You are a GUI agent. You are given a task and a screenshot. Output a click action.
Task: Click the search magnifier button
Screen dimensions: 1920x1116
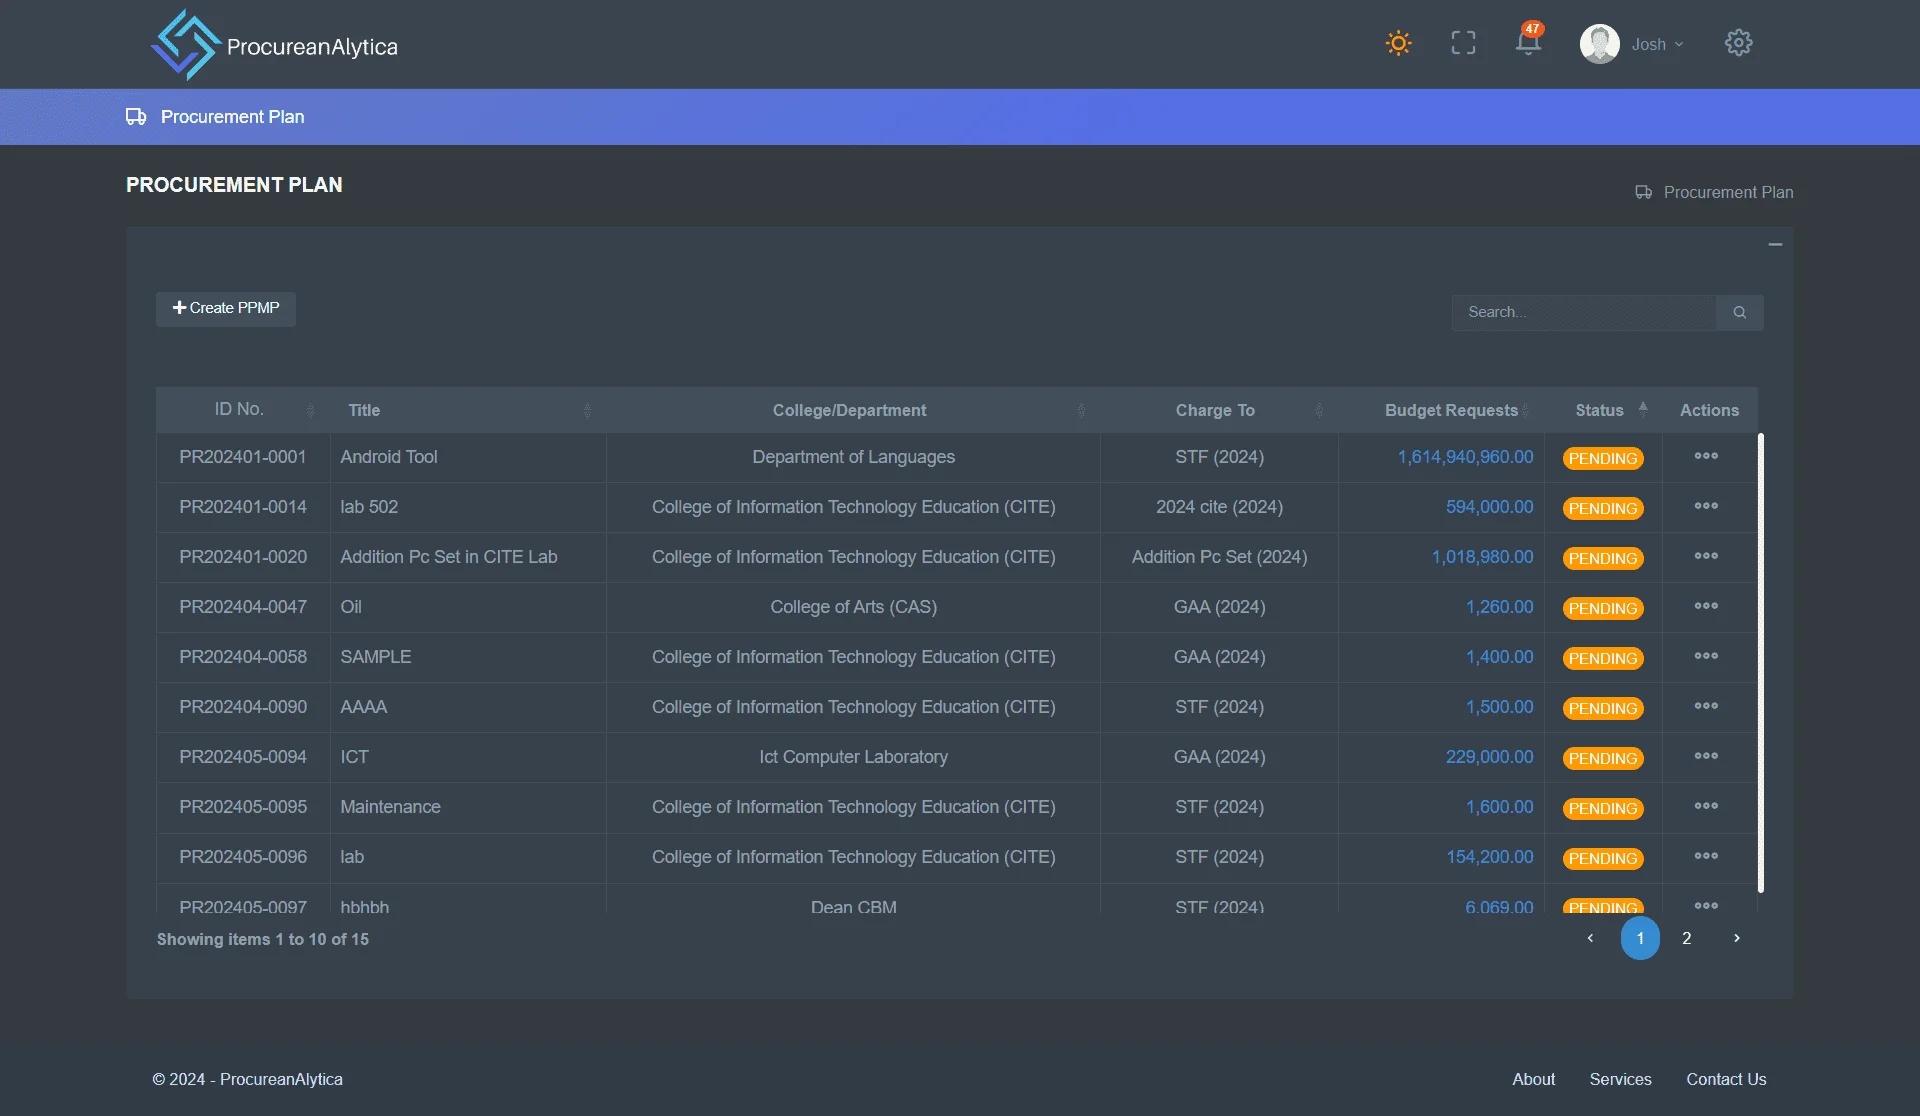(1740, 312)
